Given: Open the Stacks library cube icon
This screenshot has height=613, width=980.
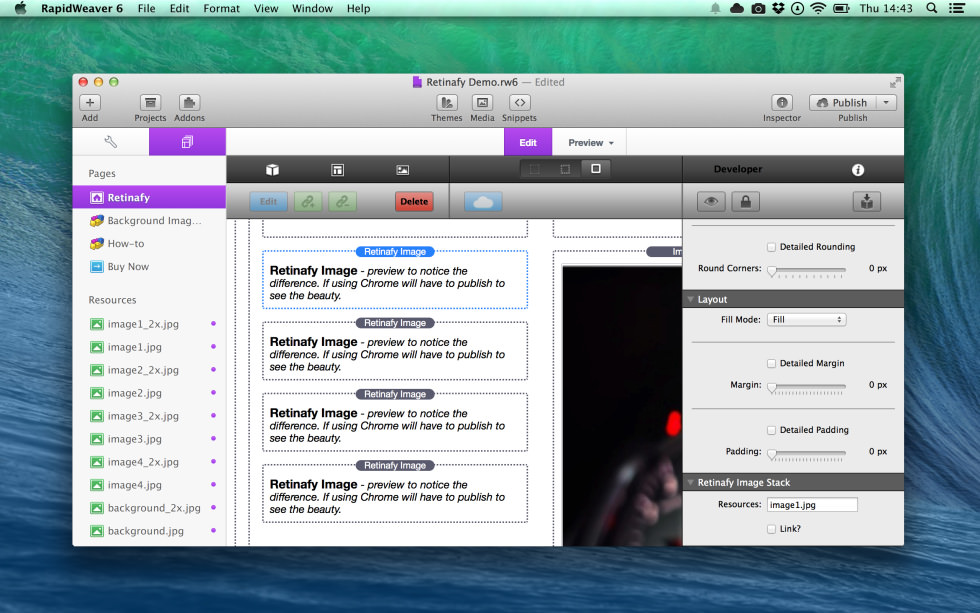Looking at the screenshot, I should [272, 169].
